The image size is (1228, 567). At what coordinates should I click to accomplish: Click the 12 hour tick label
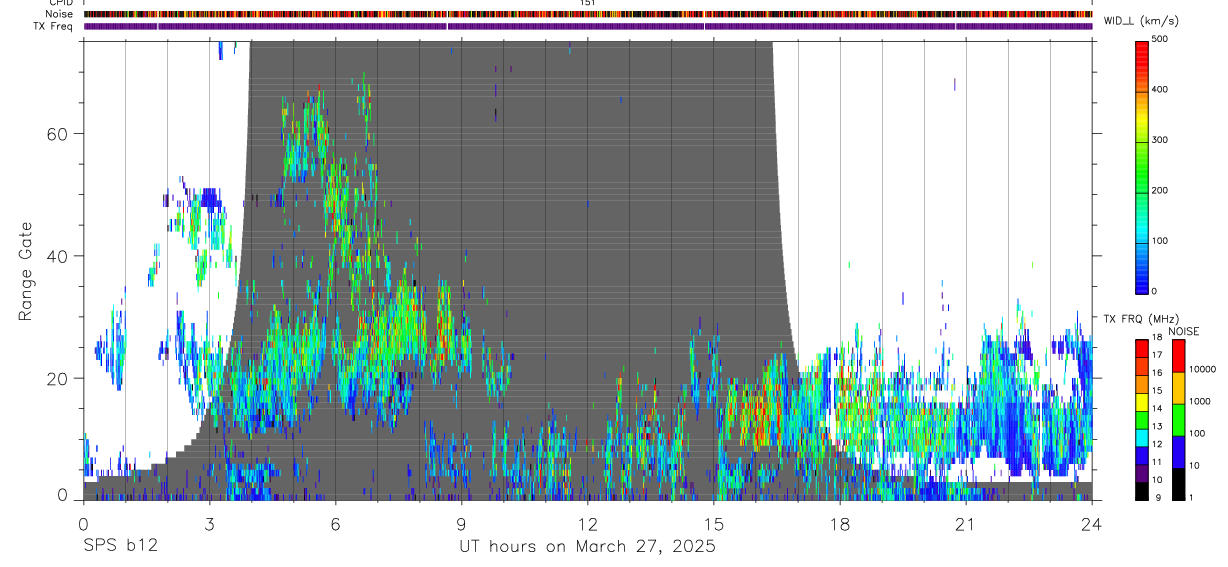[588, 524]
